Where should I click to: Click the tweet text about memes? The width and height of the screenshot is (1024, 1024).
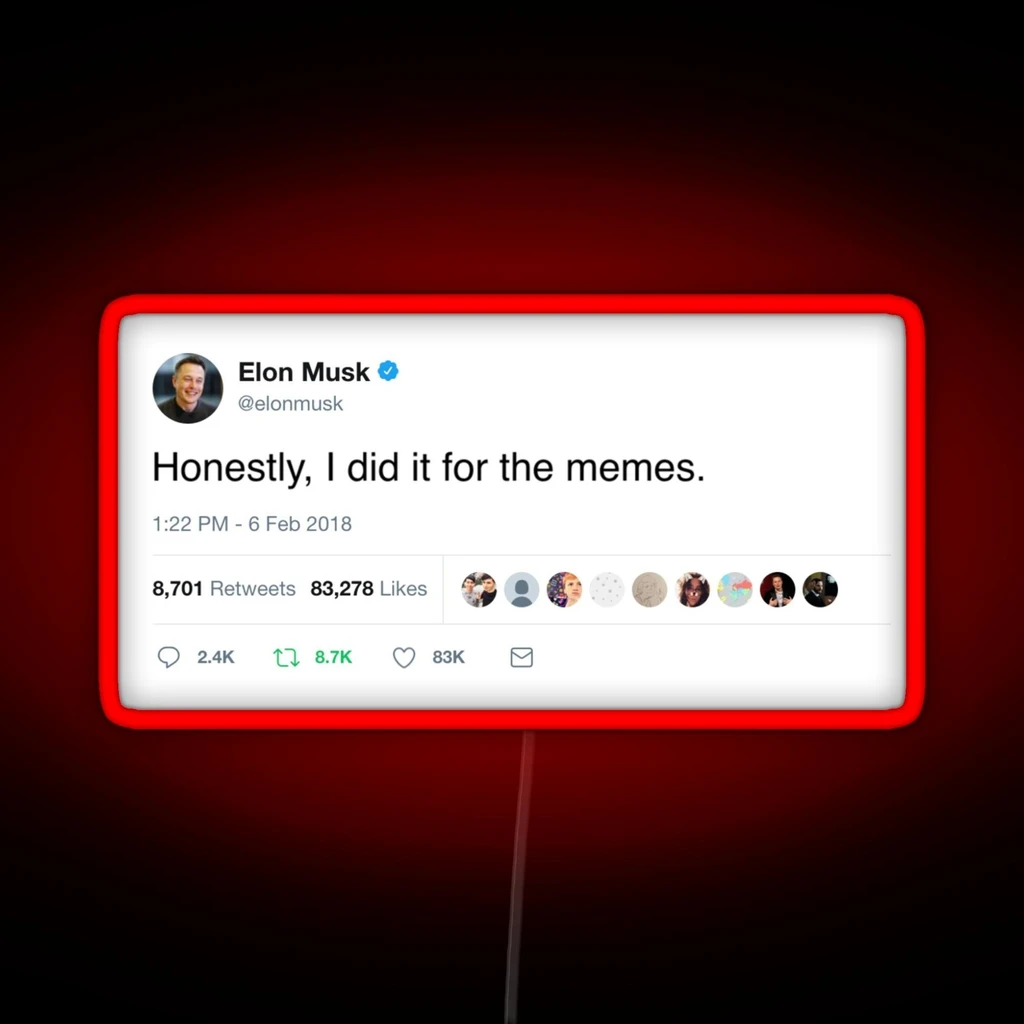click(428, 468)
